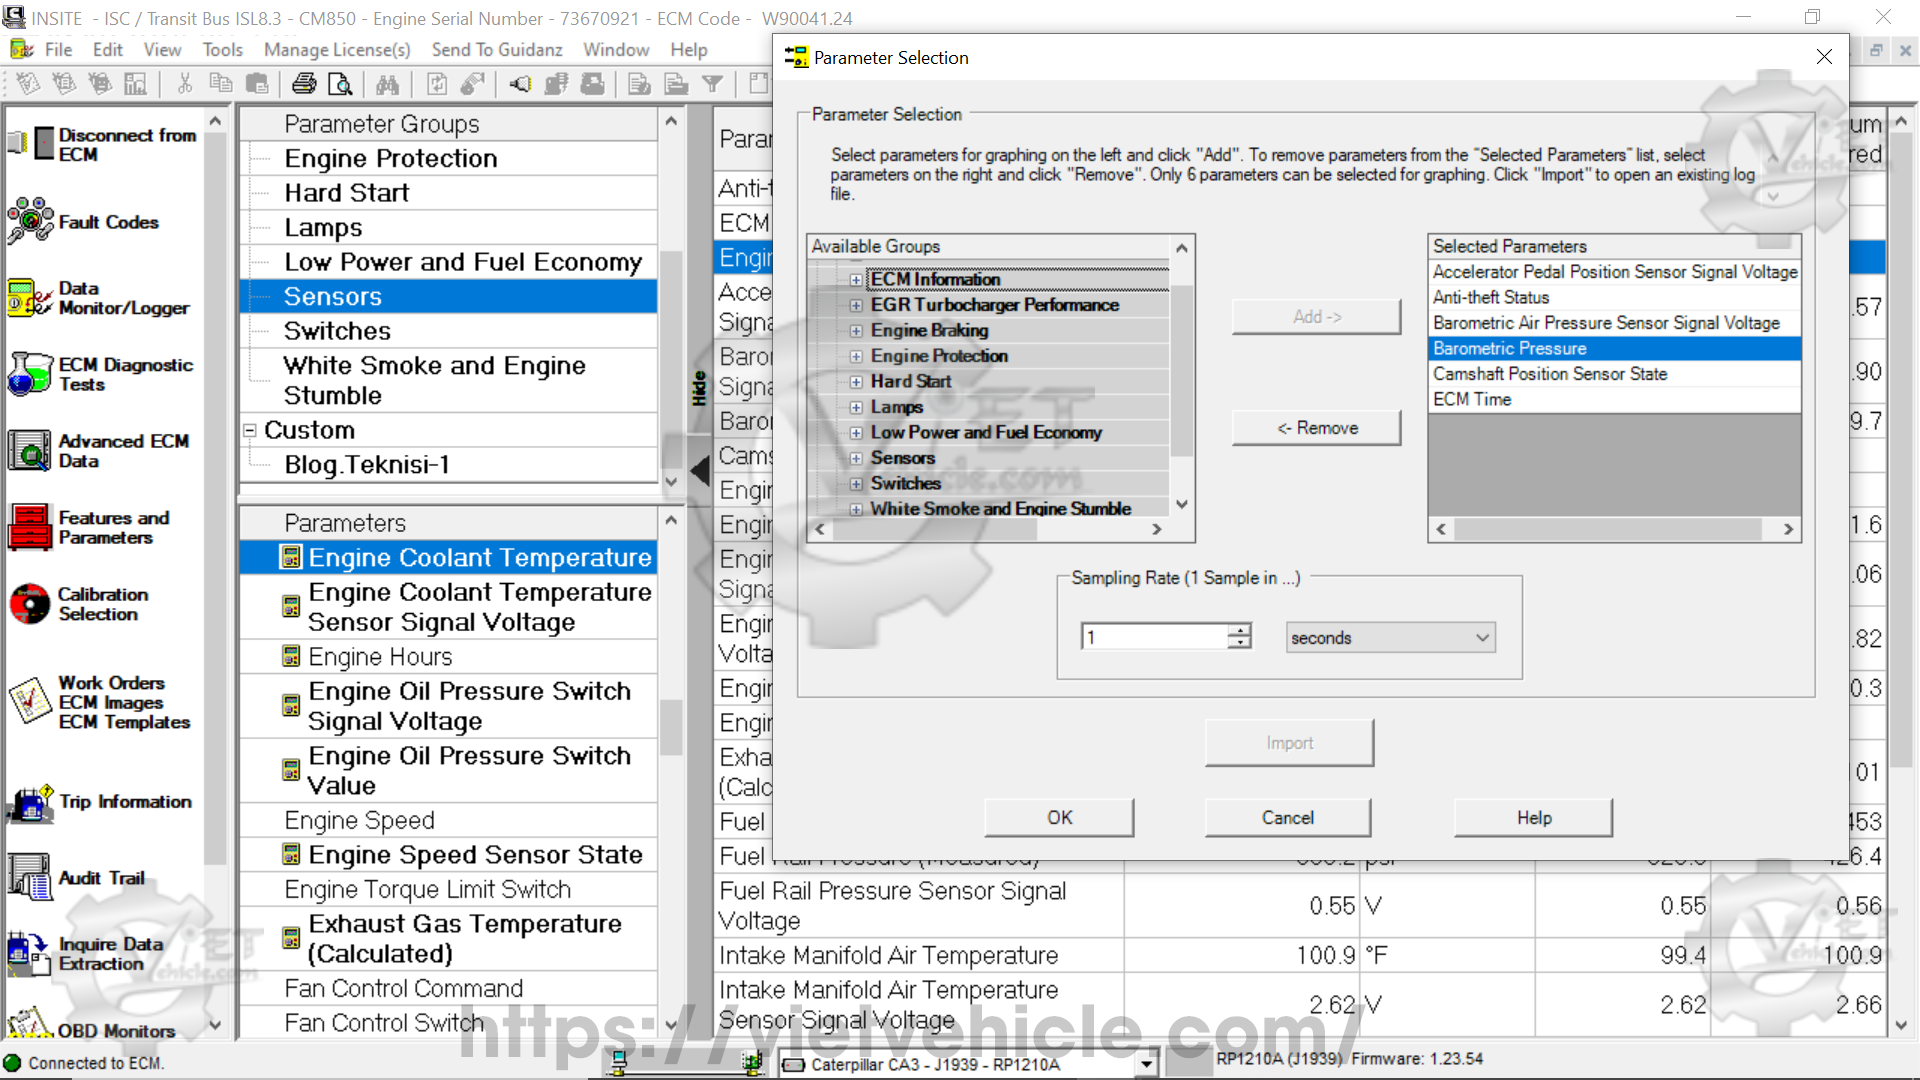1920x1080 pixels.
Task: Increase the sampling rate value with the spinner
Action: pyautogui.click(x=1240, y=631)
